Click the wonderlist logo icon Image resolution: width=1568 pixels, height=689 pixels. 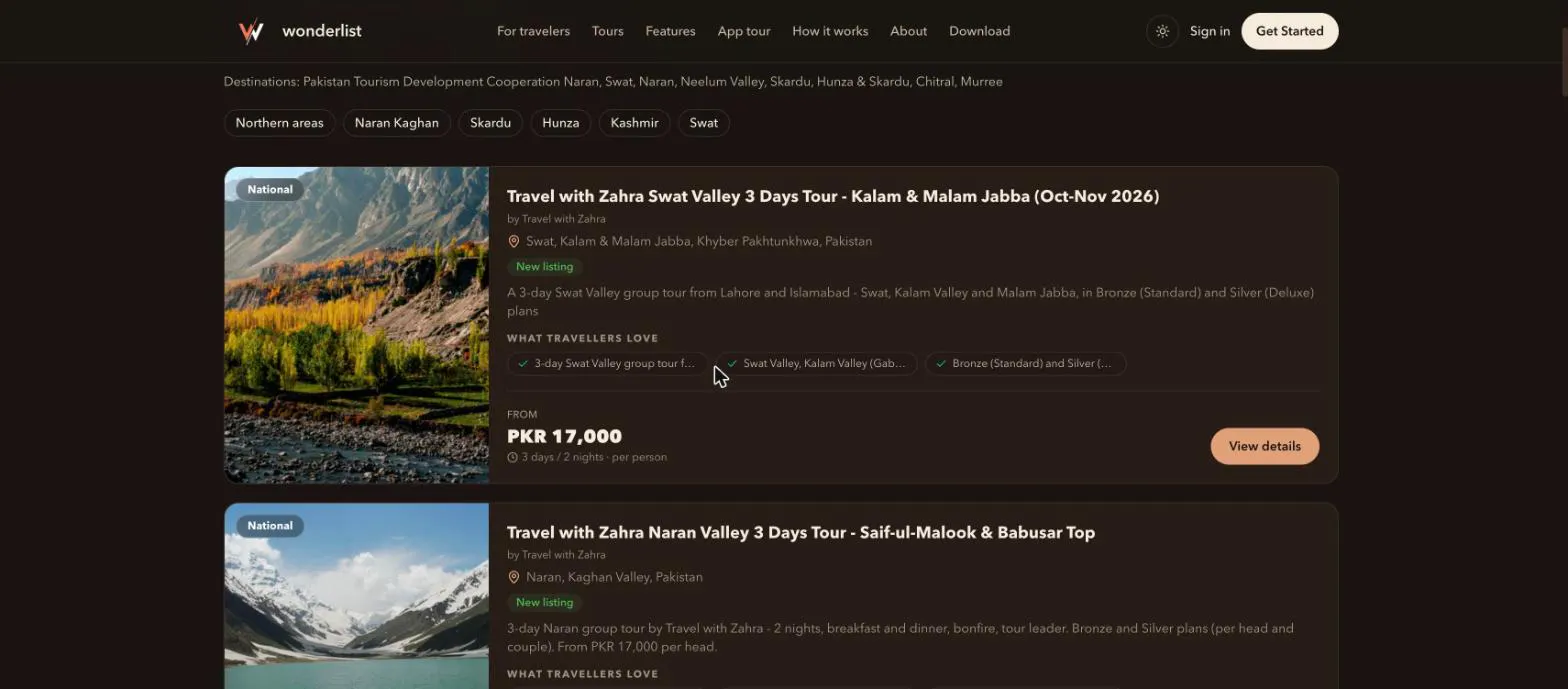coord(251,31)
